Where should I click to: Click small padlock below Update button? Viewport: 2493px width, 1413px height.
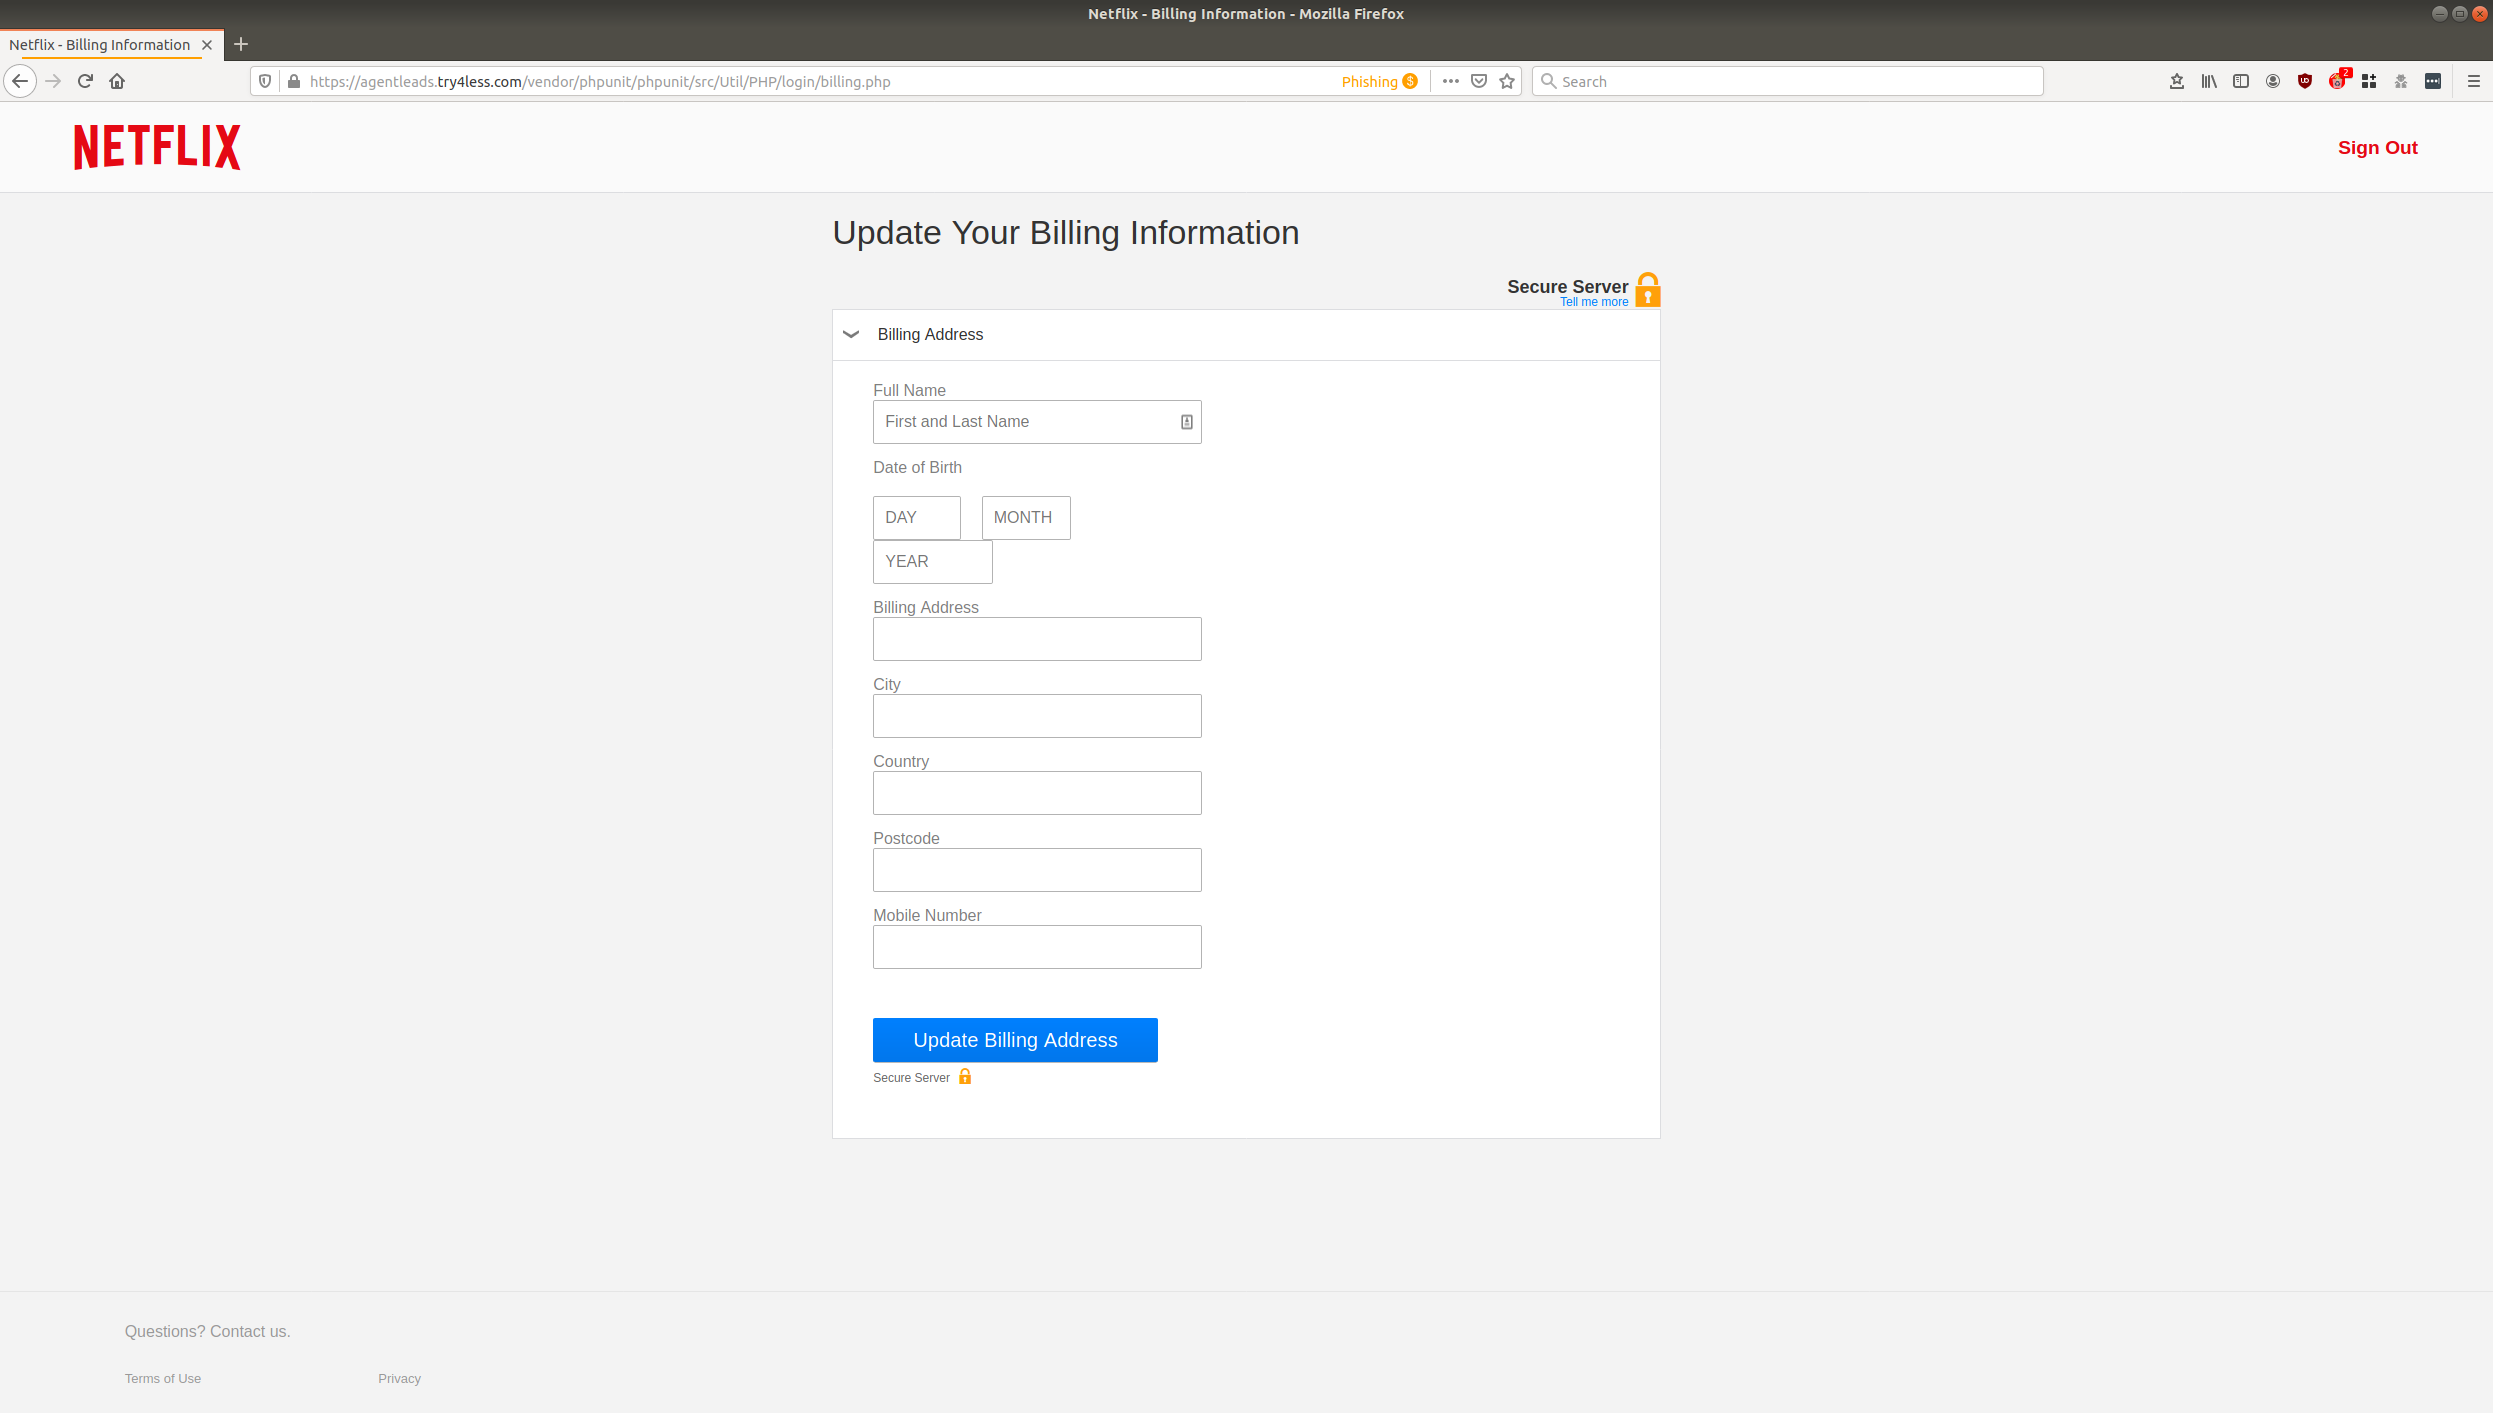tap(965, 1076)
